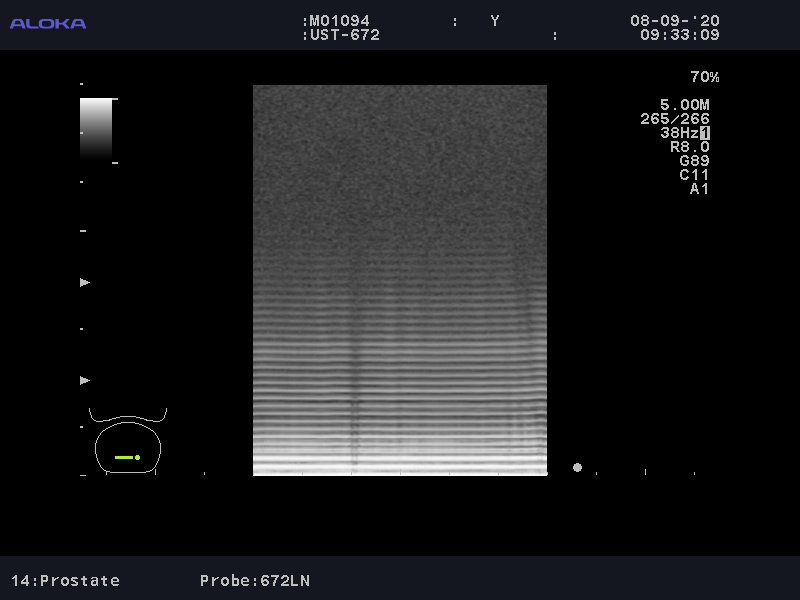Click the time 09:33:09

pos(679,35)
